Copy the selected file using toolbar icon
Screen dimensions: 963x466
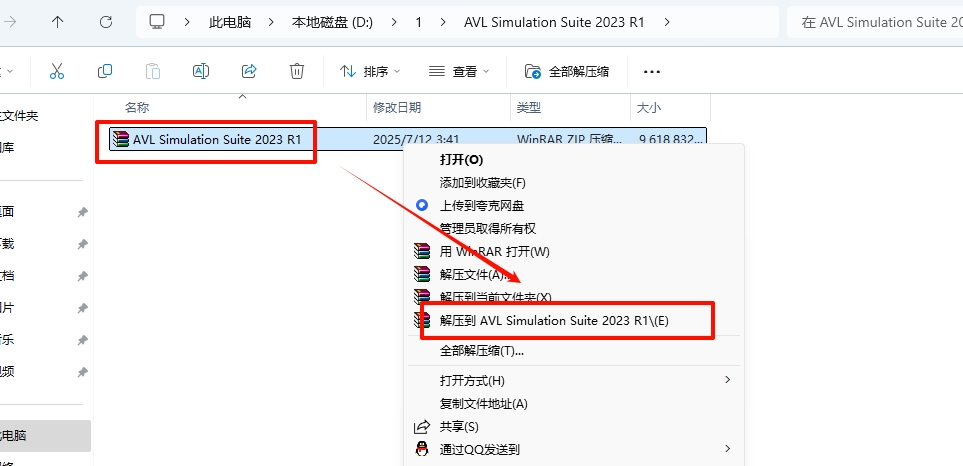(x=105, y=71)
